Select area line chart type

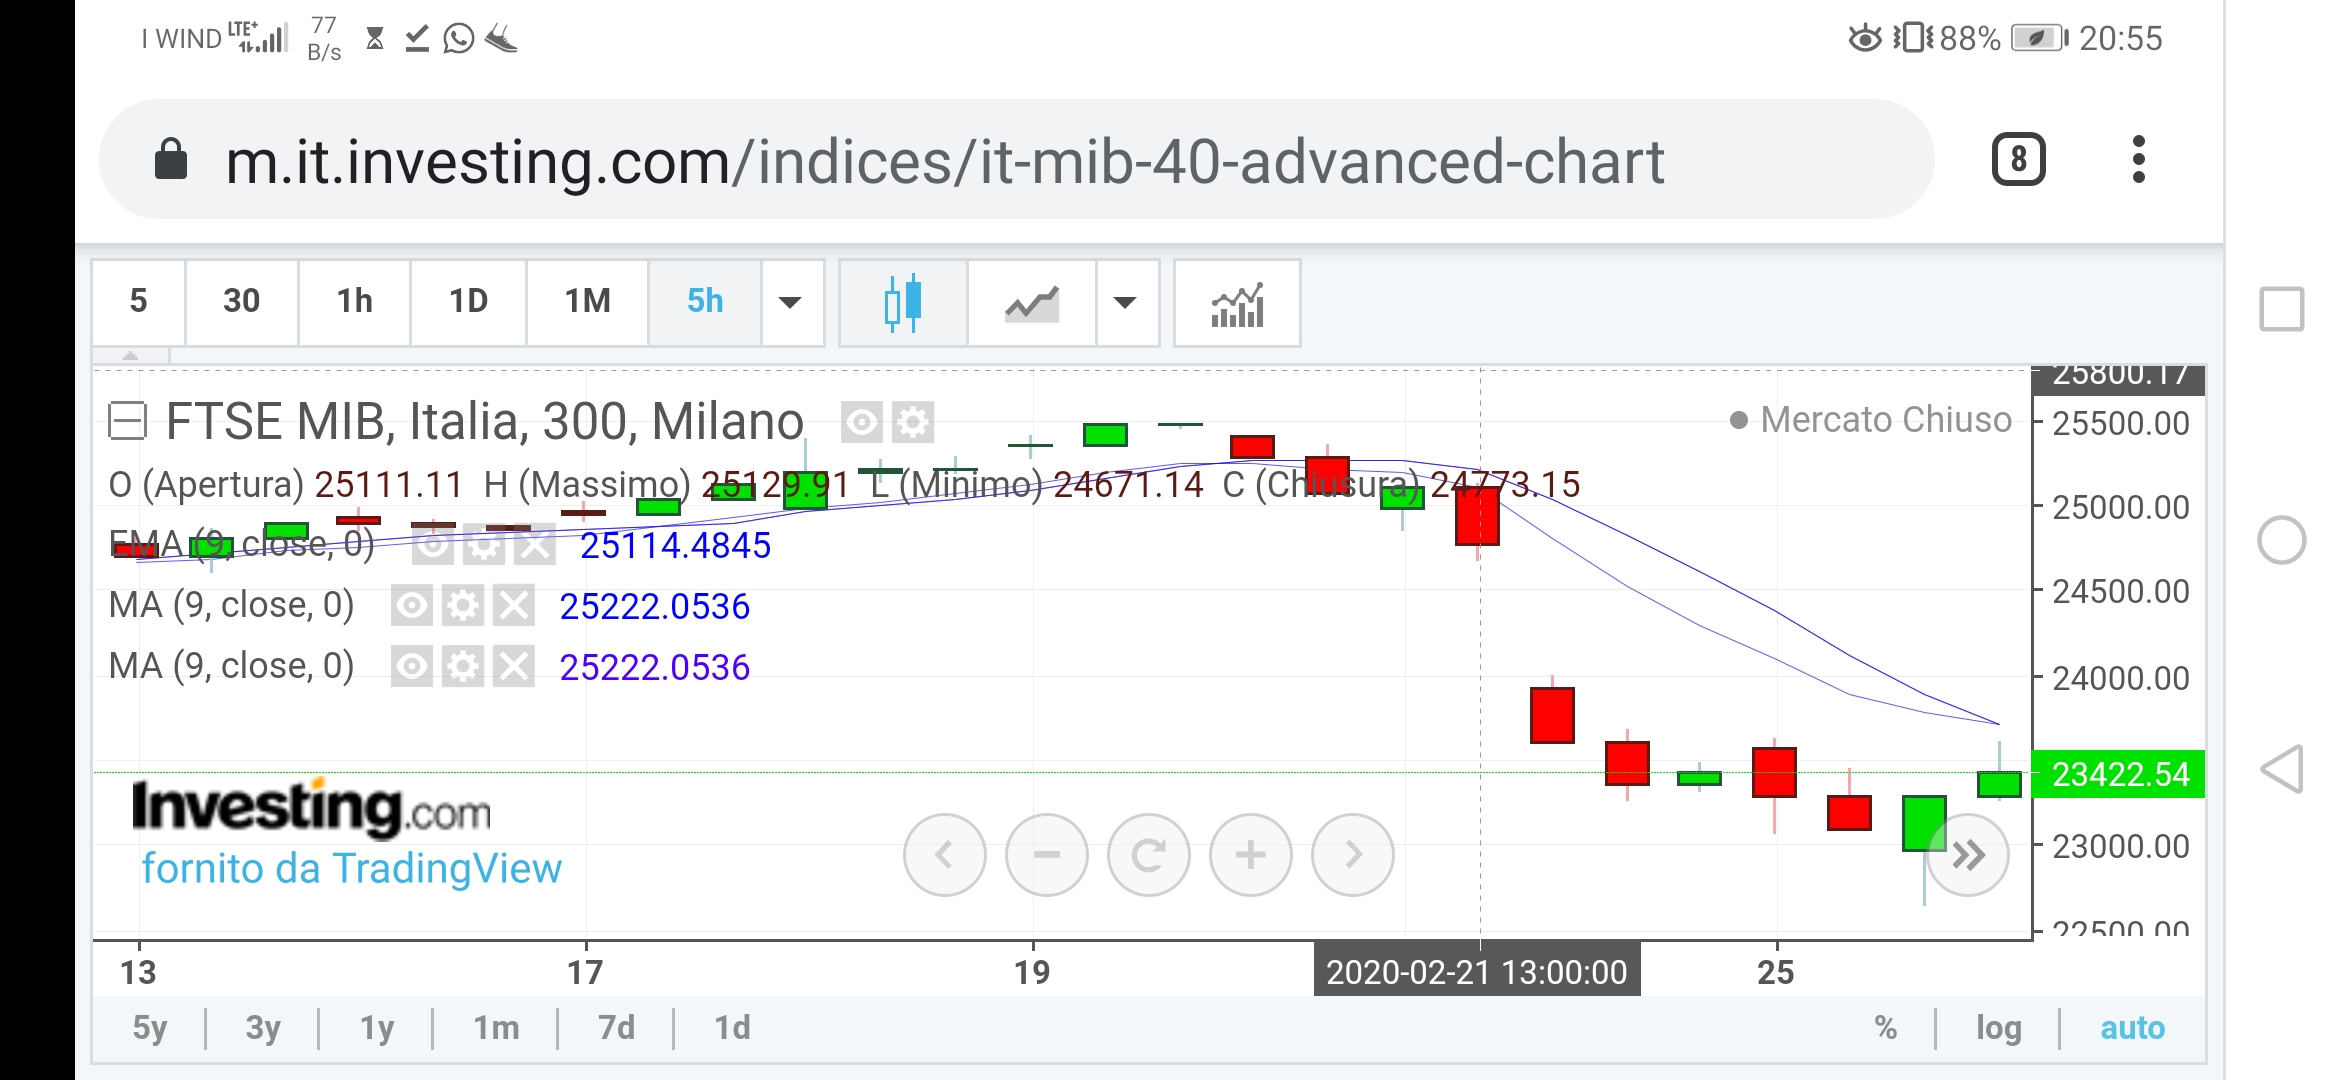1032,302
